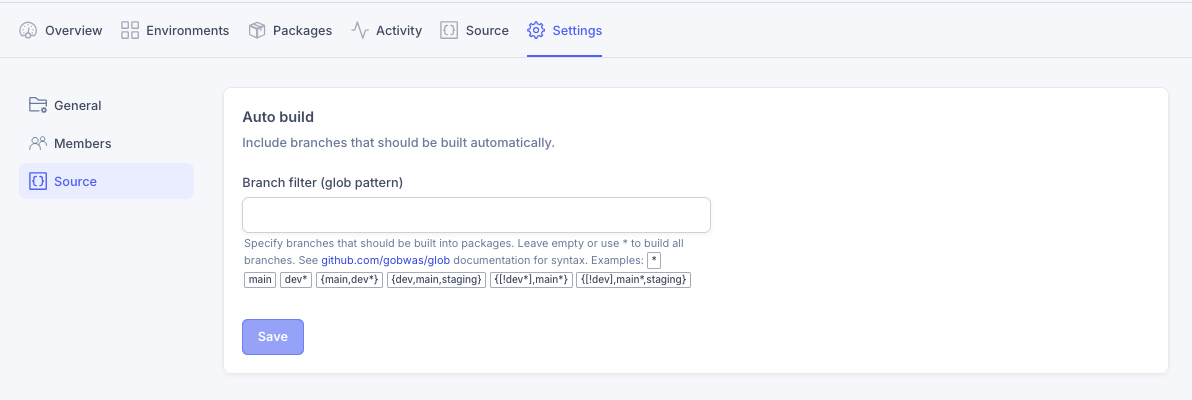Click the General folder icon in sidebar

(x=38, y=105)
